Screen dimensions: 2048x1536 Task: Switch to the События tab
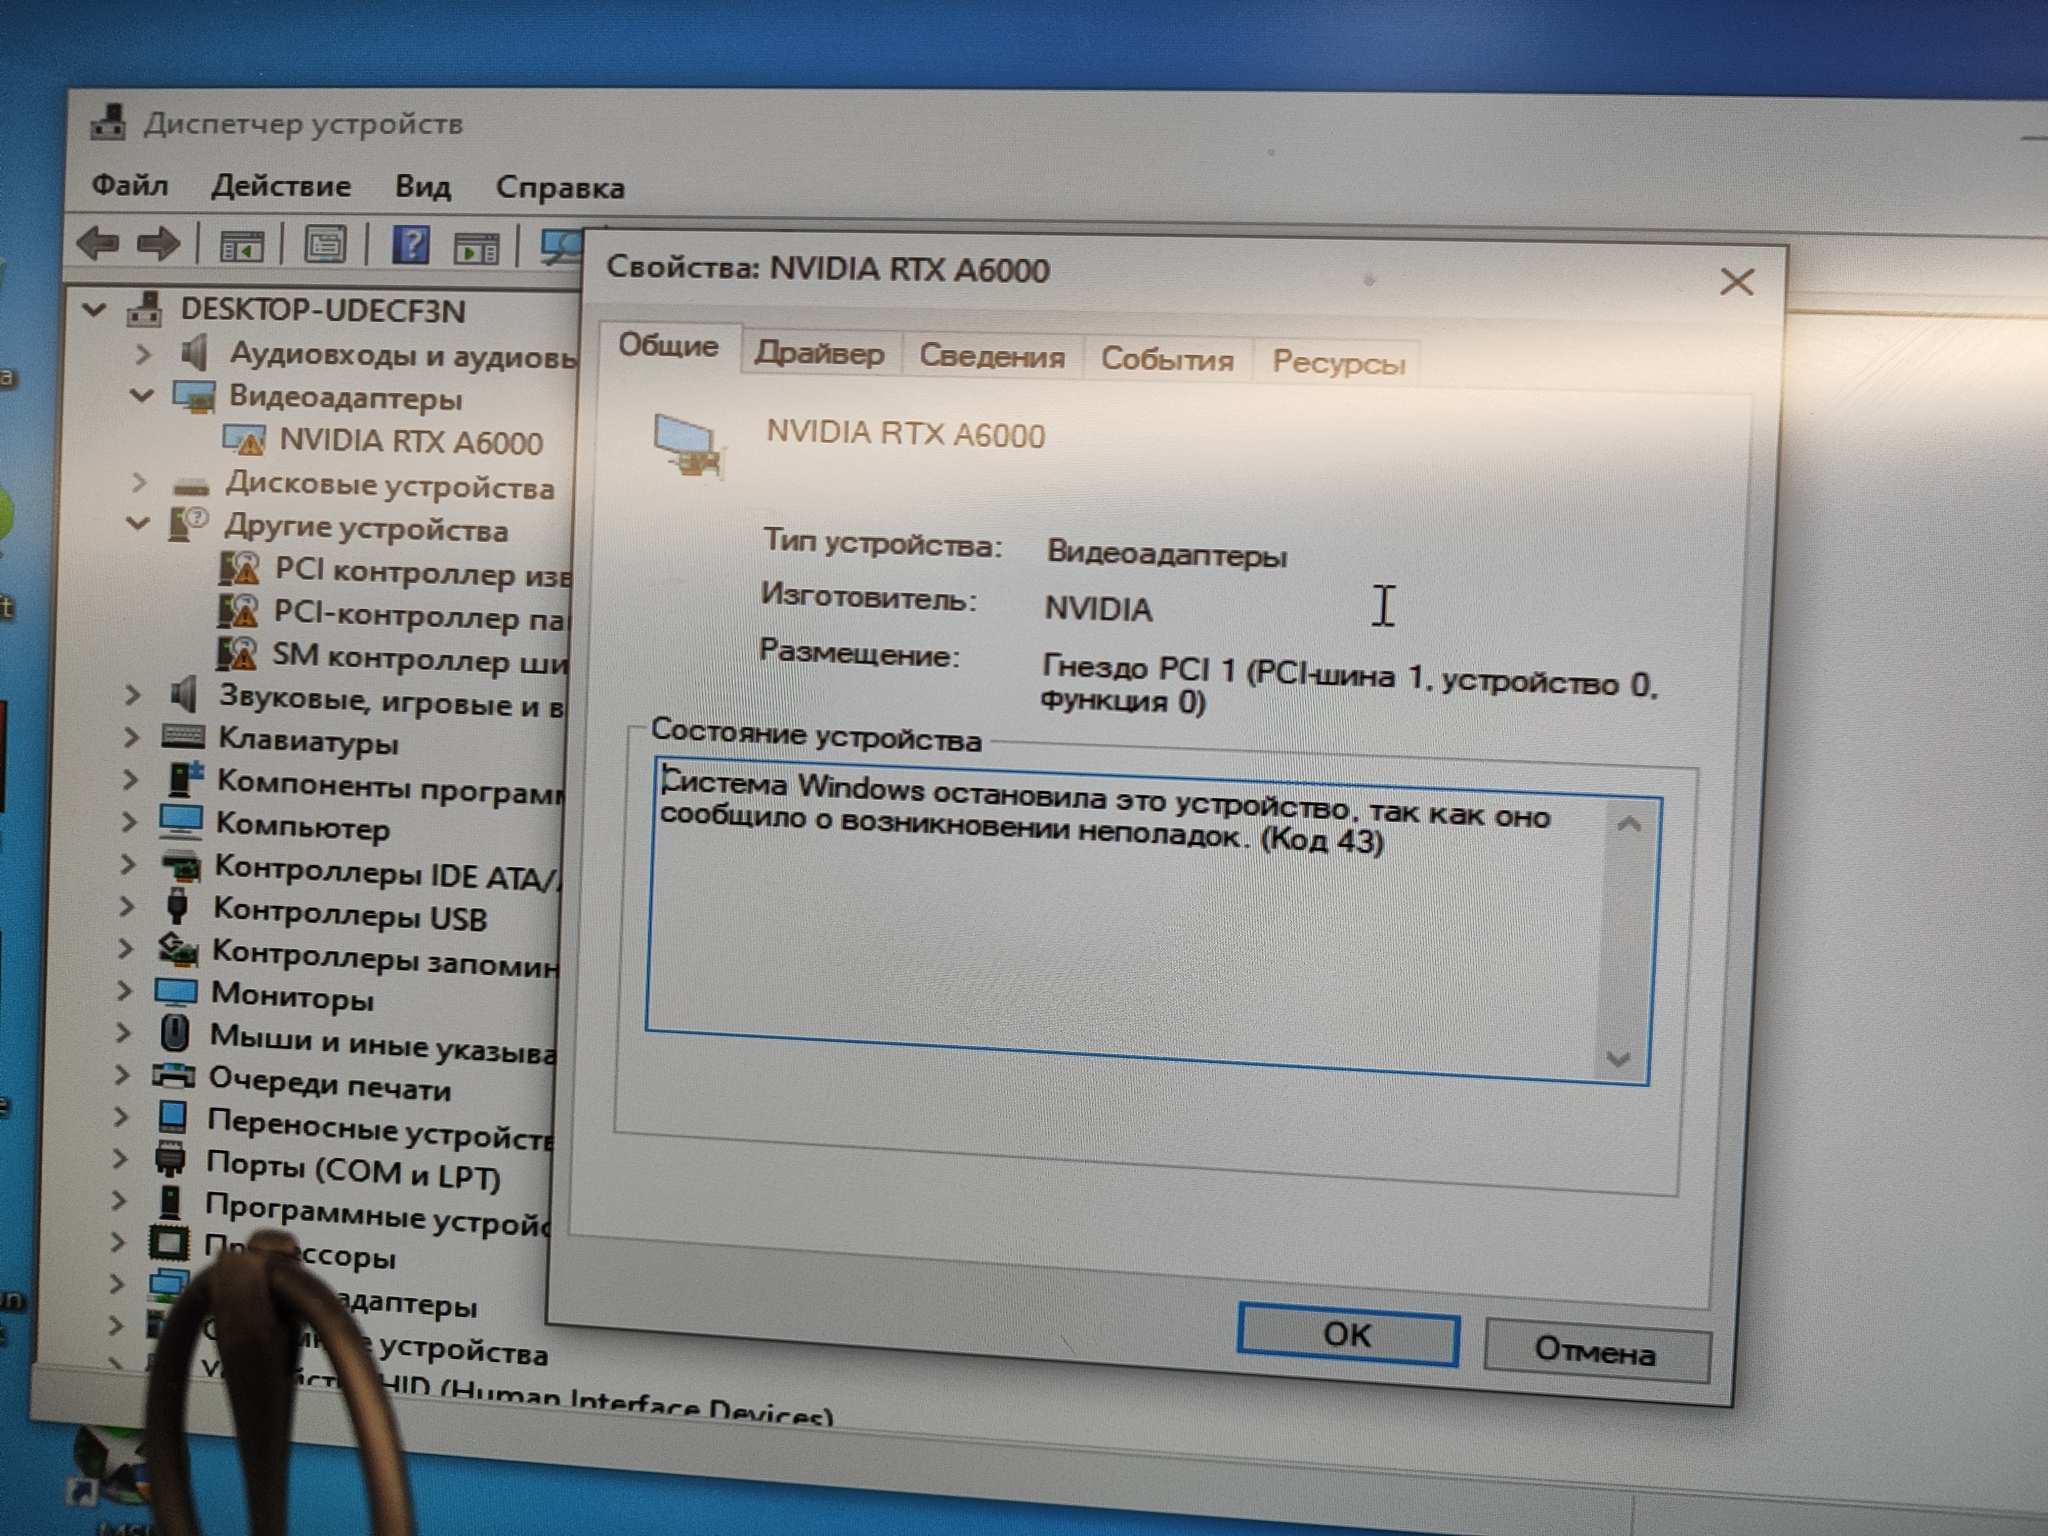1167,359
